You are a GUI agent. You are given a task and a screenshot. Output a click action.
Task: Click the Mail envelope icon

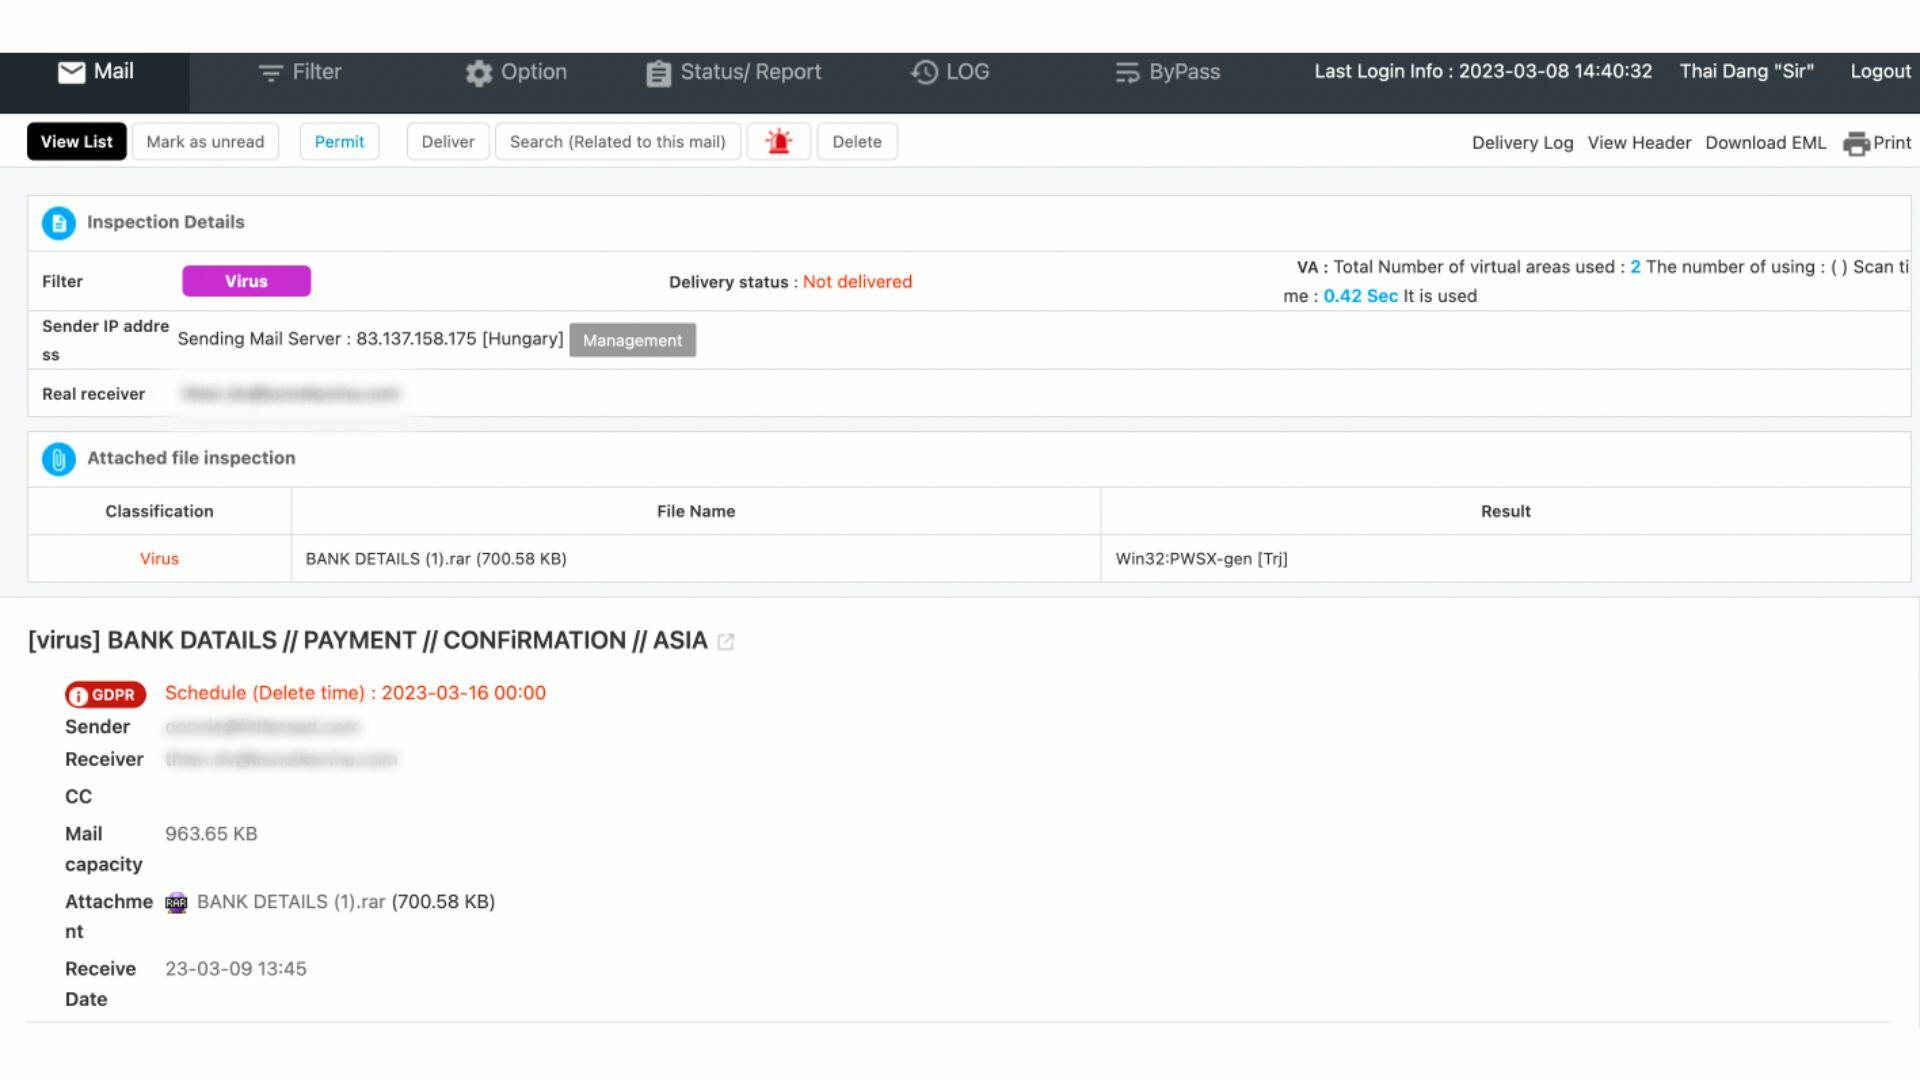click(x=70, y=70)
